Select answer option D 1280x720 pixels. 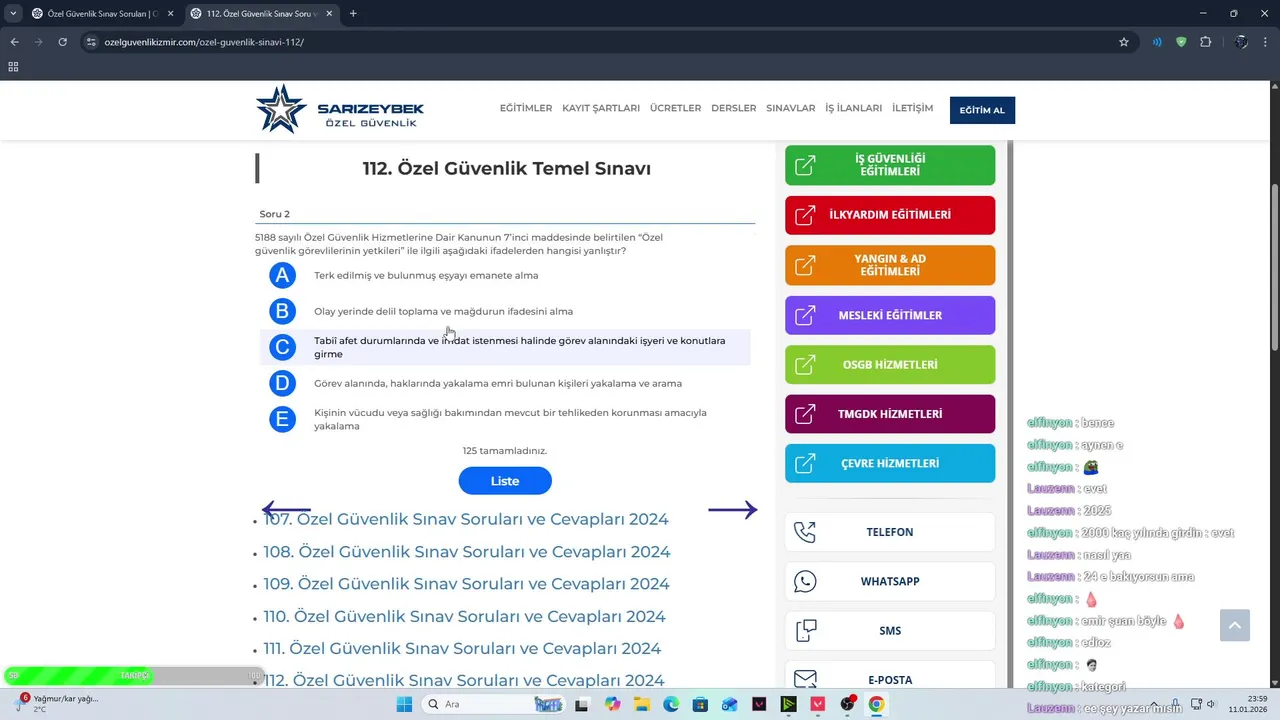click(x=282, y=383)
